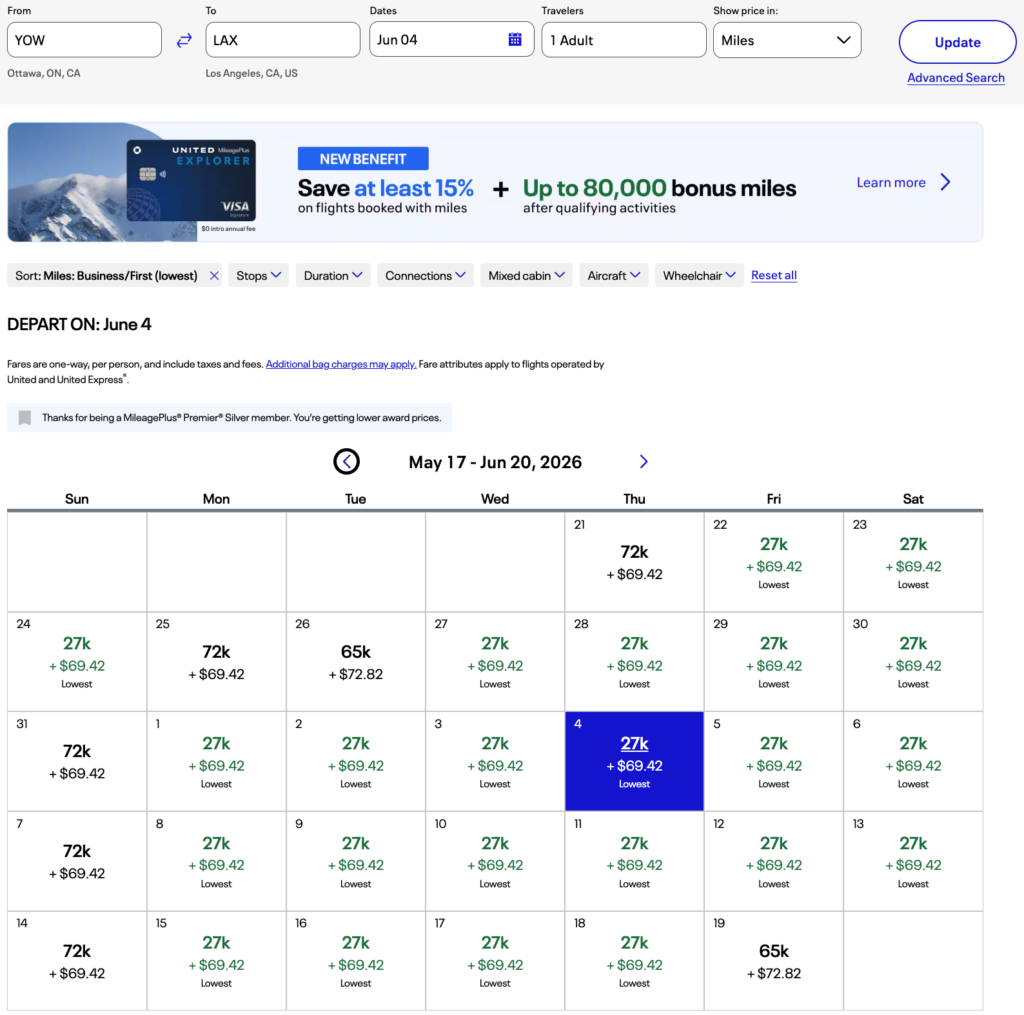Select June 2 fare 27k
This screenshot has height=1015, width=1024.
[356, 762]
